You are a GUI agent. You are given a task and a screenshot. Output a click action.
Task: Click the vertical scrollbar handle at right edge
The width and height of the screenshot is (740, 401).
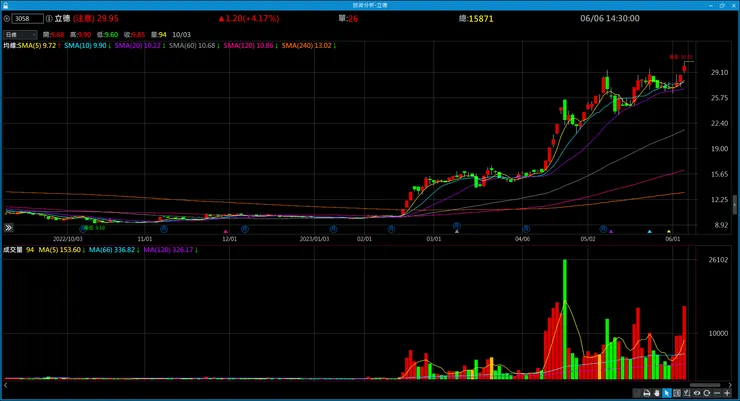(734, 204)
